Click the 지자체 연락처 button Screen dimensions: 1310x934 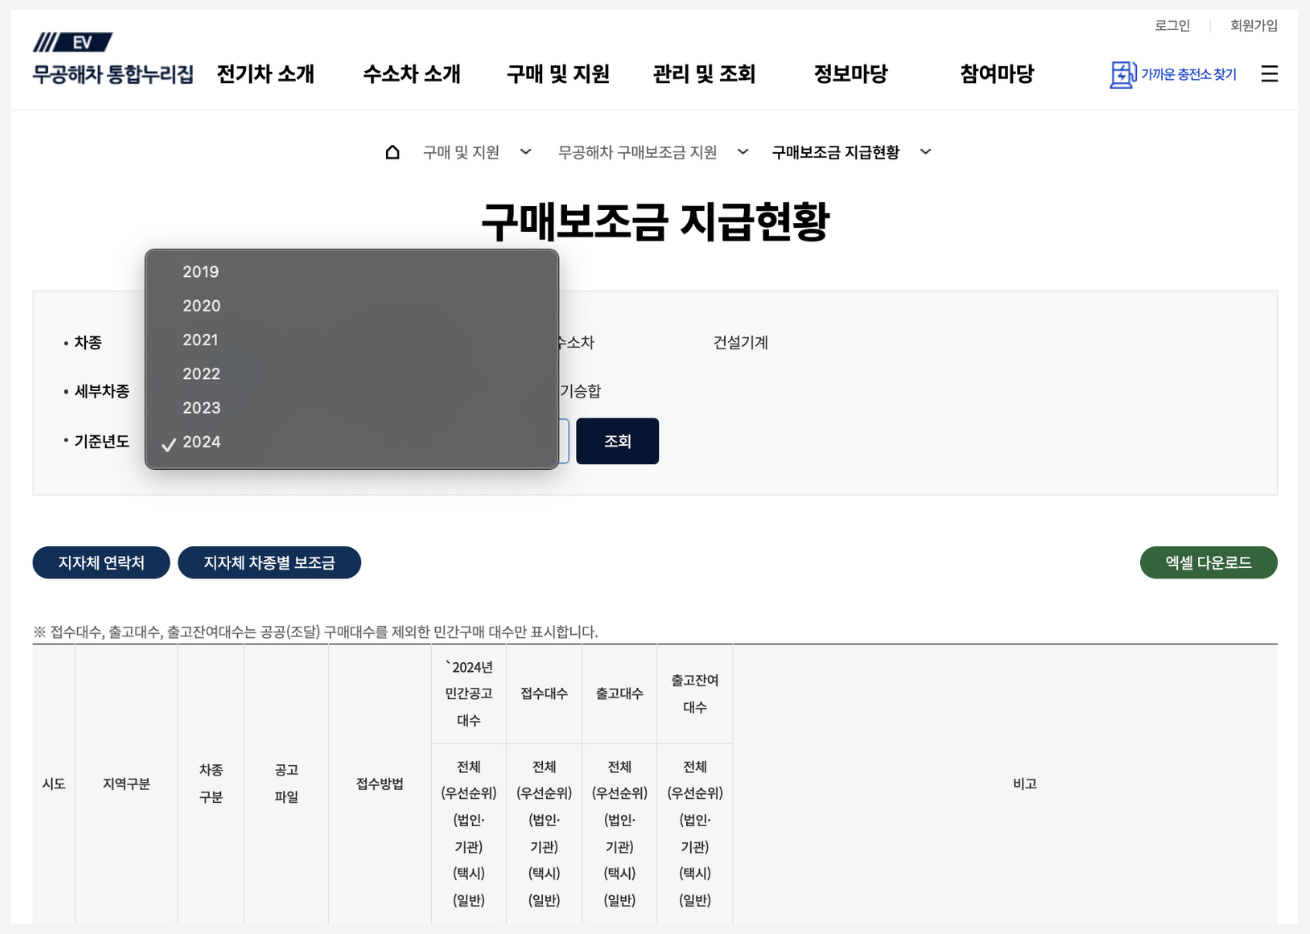pos(100,562)
